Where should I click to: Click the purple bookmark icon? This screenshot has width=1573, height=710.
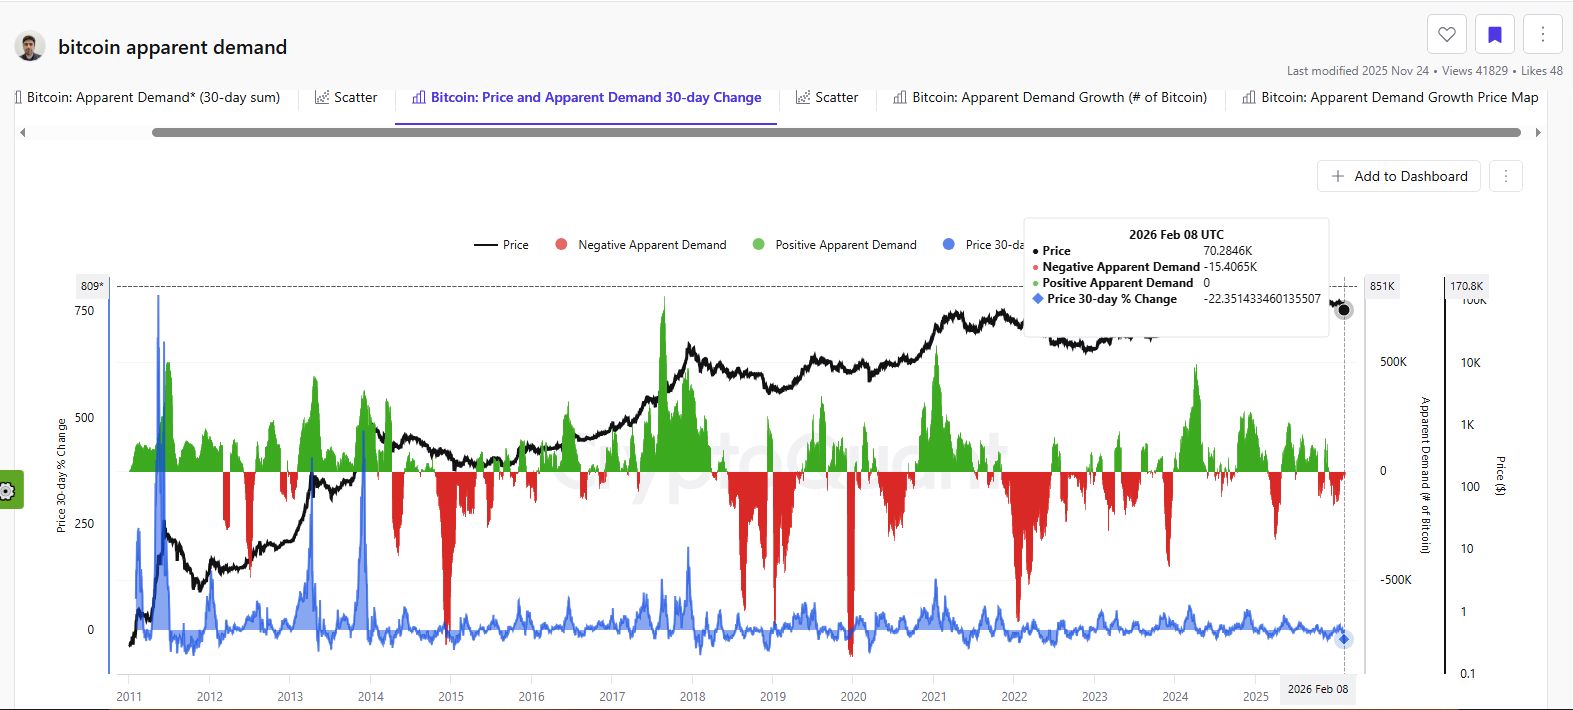(x=1494, y=35)
